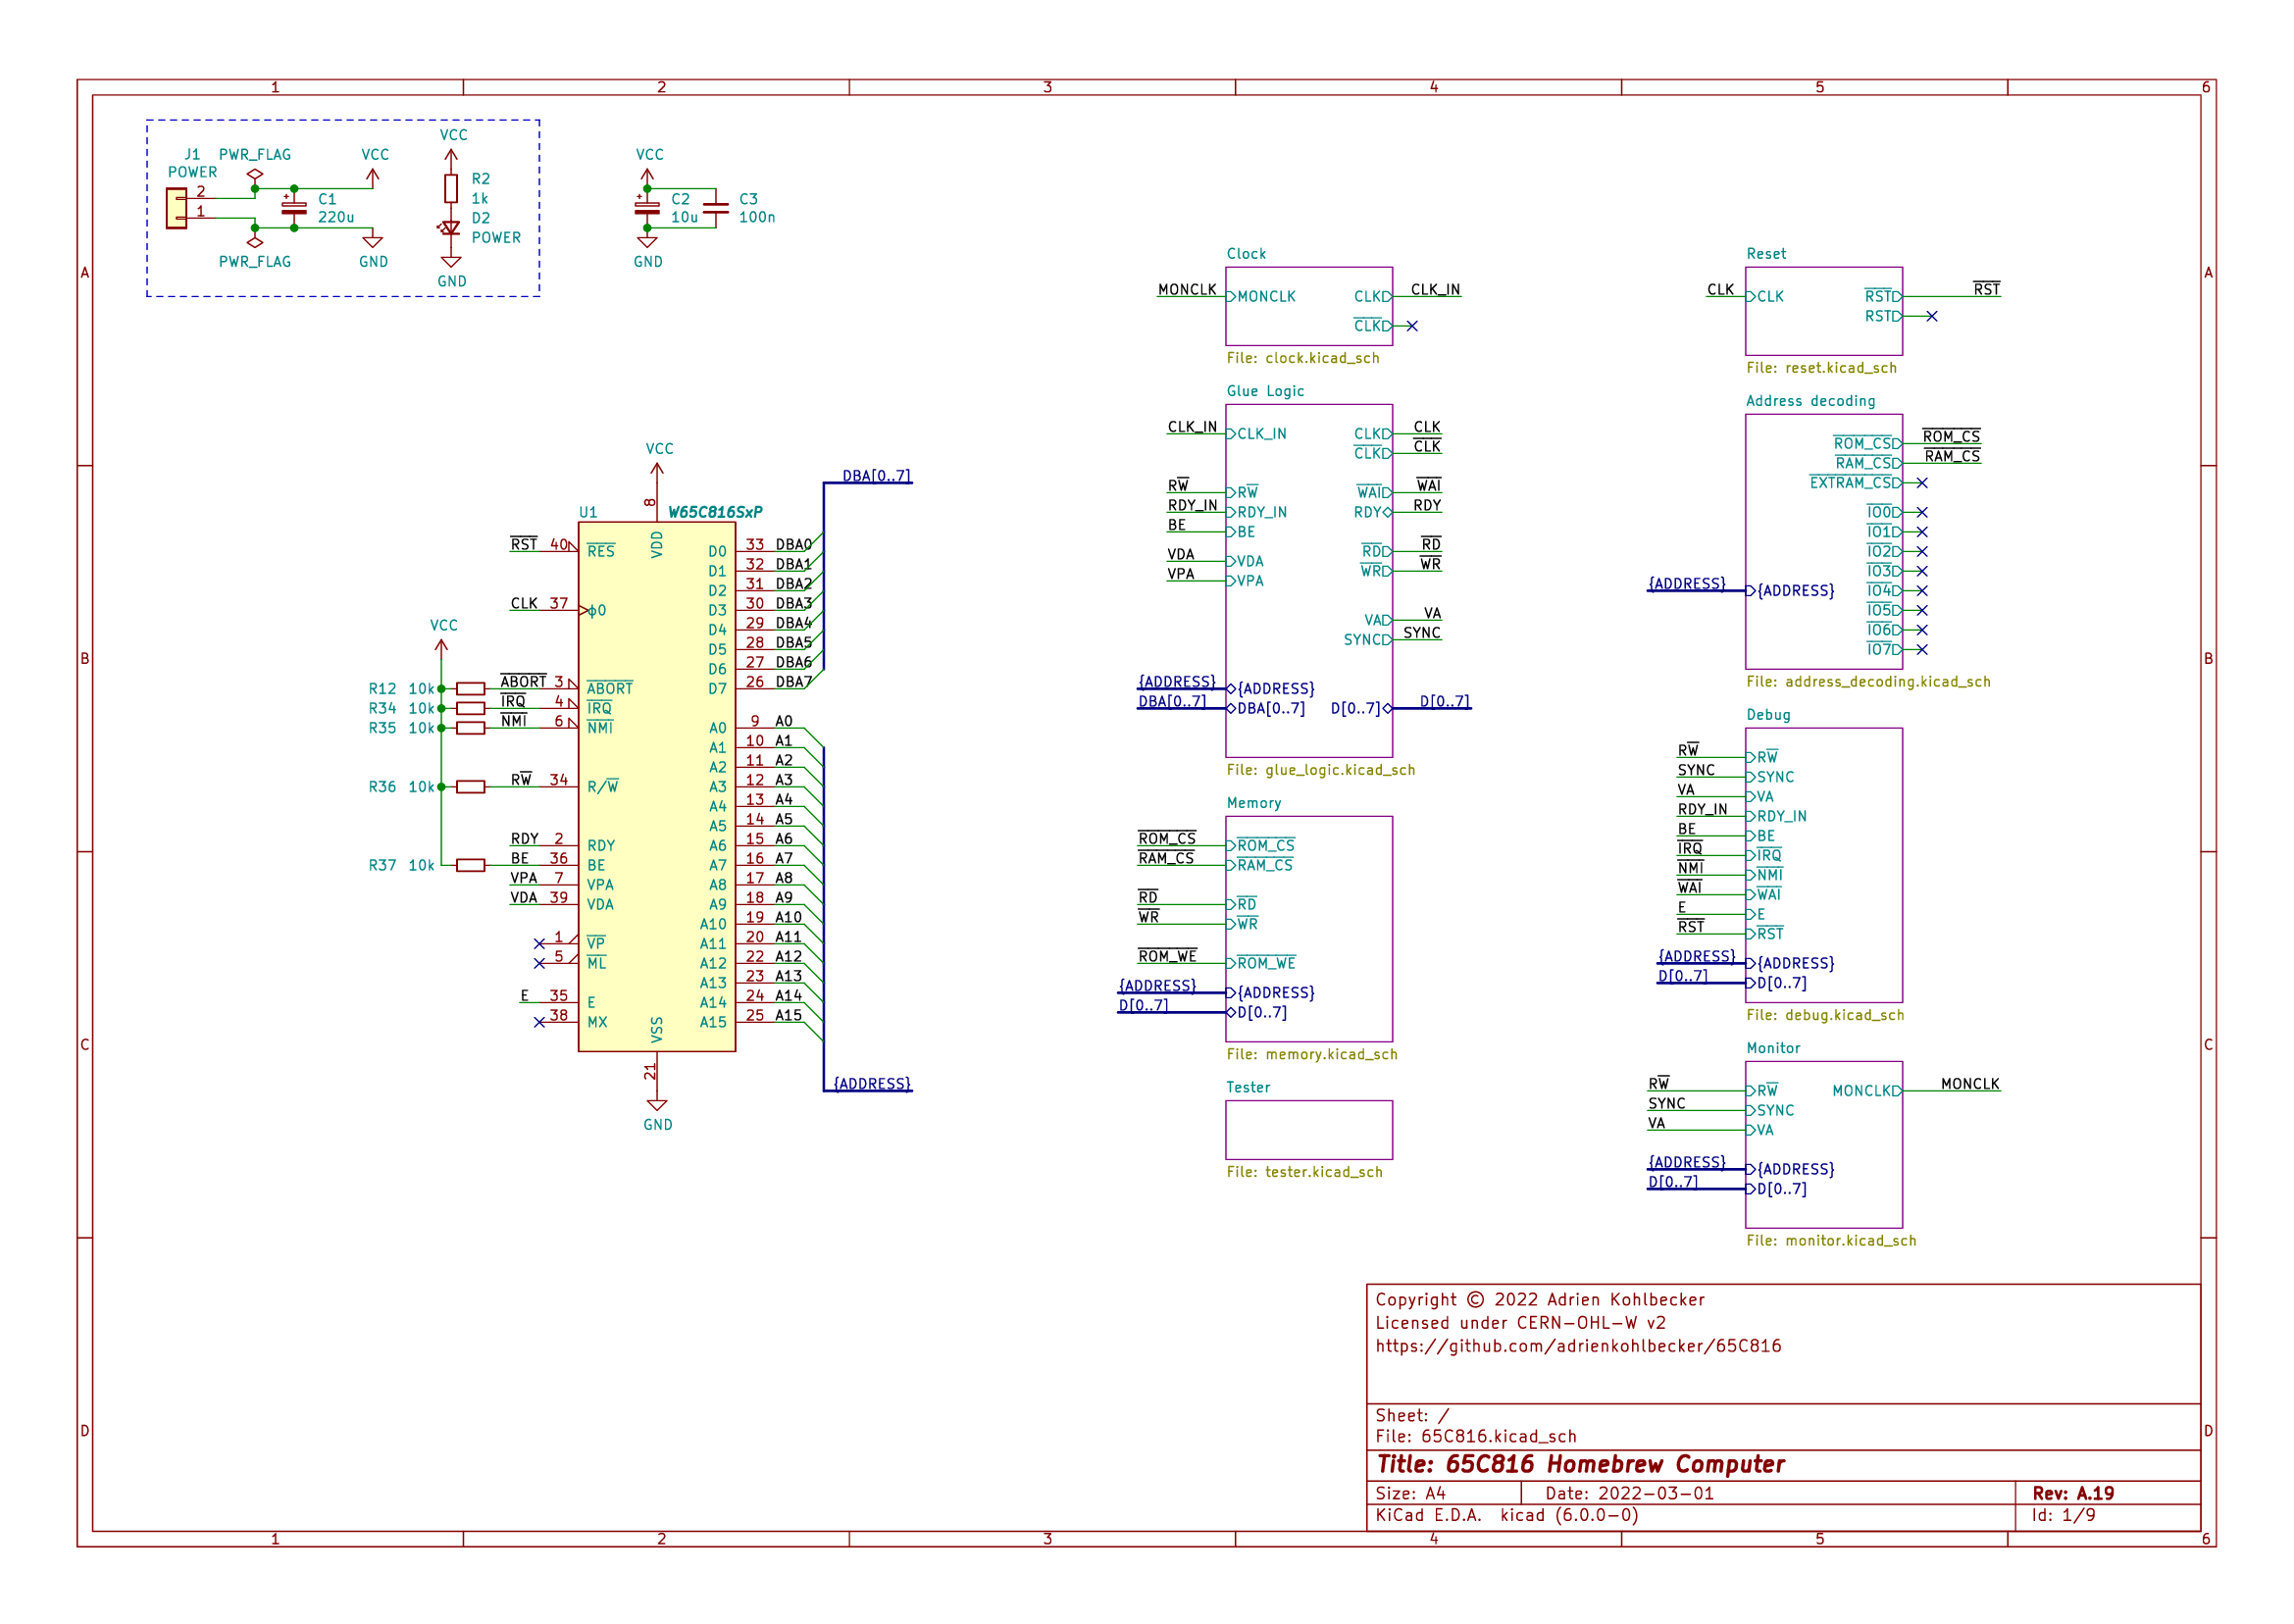Viewport: 2294px width, 1624px height.
Task: Click the no-connect X on U1 VP pin 1
Action: click(539, 944)
